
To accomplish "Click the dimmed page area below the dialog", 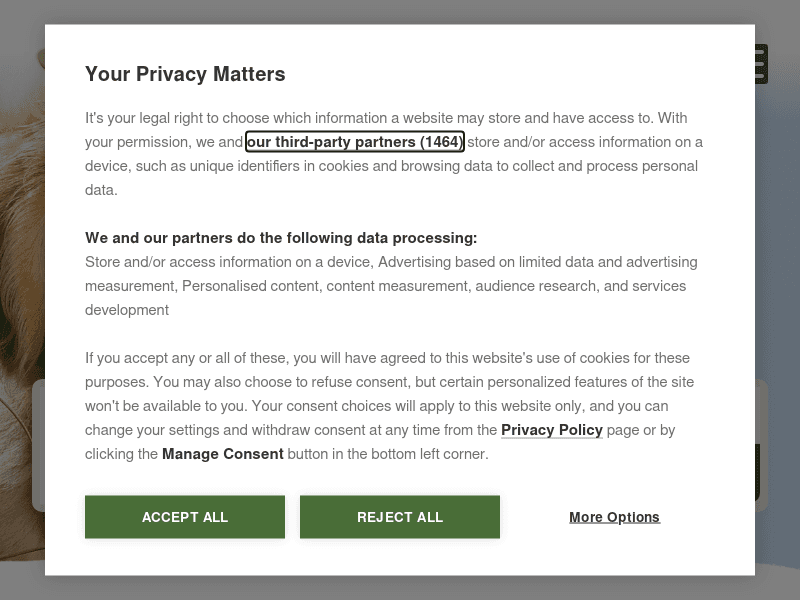I will 400,588.
